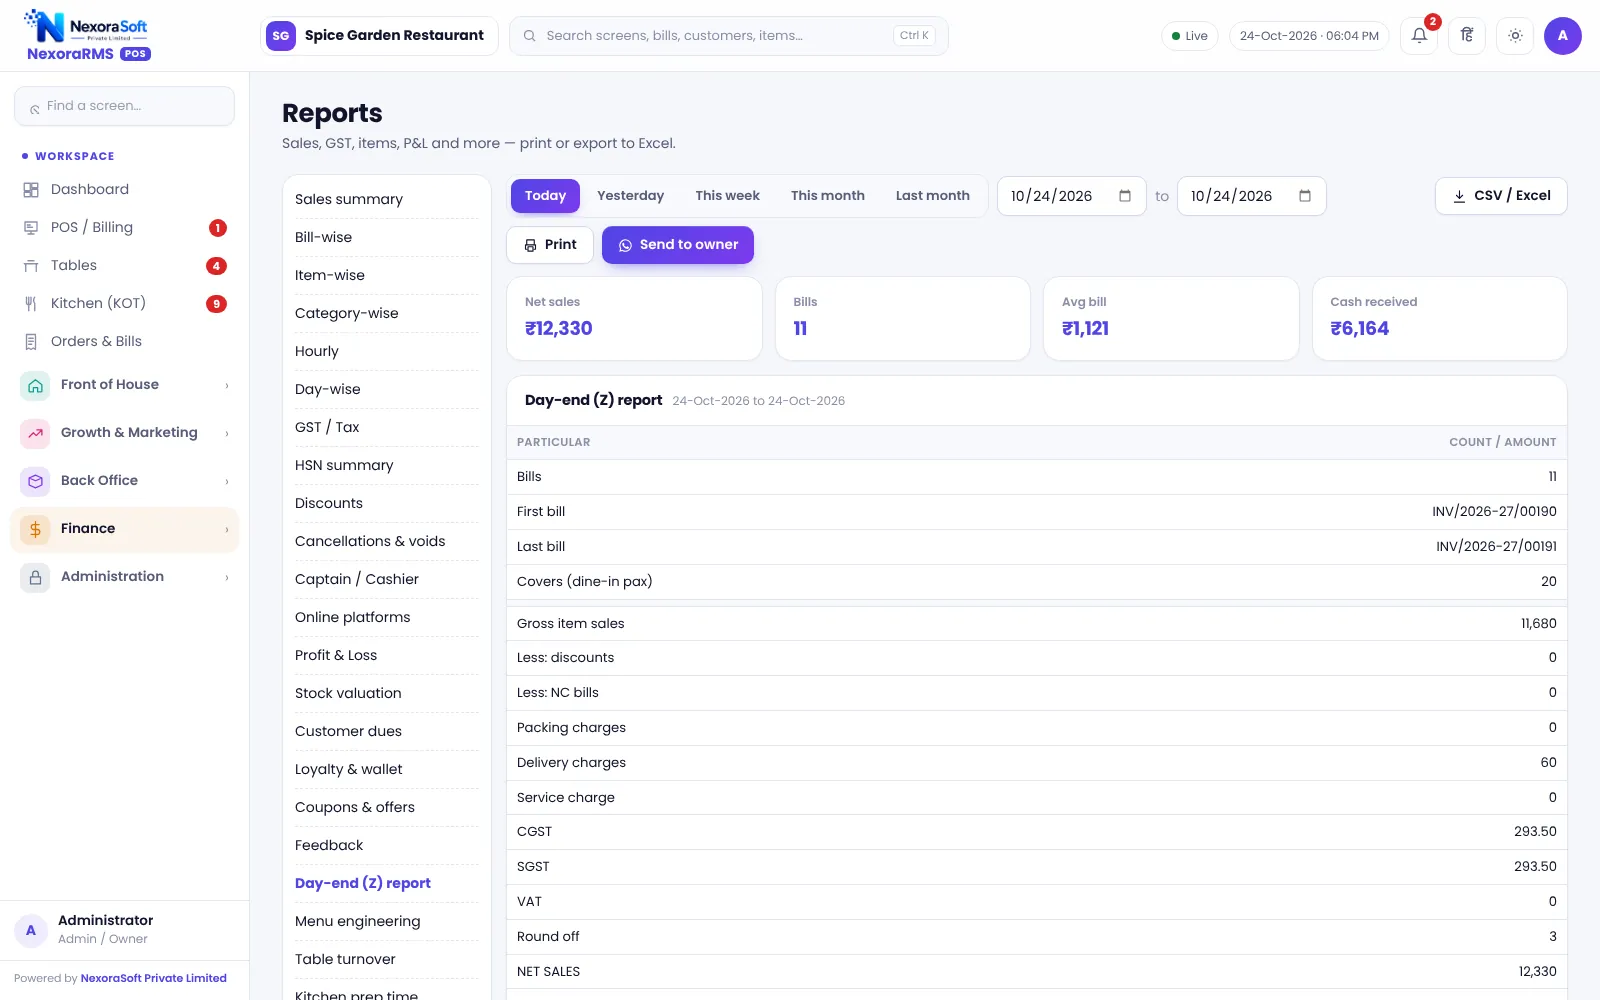Image resolution: width=1600 pixels, height=1000 pixels.
Task: Open calendar picker on end date field
Action: [x=1305, y=196]
